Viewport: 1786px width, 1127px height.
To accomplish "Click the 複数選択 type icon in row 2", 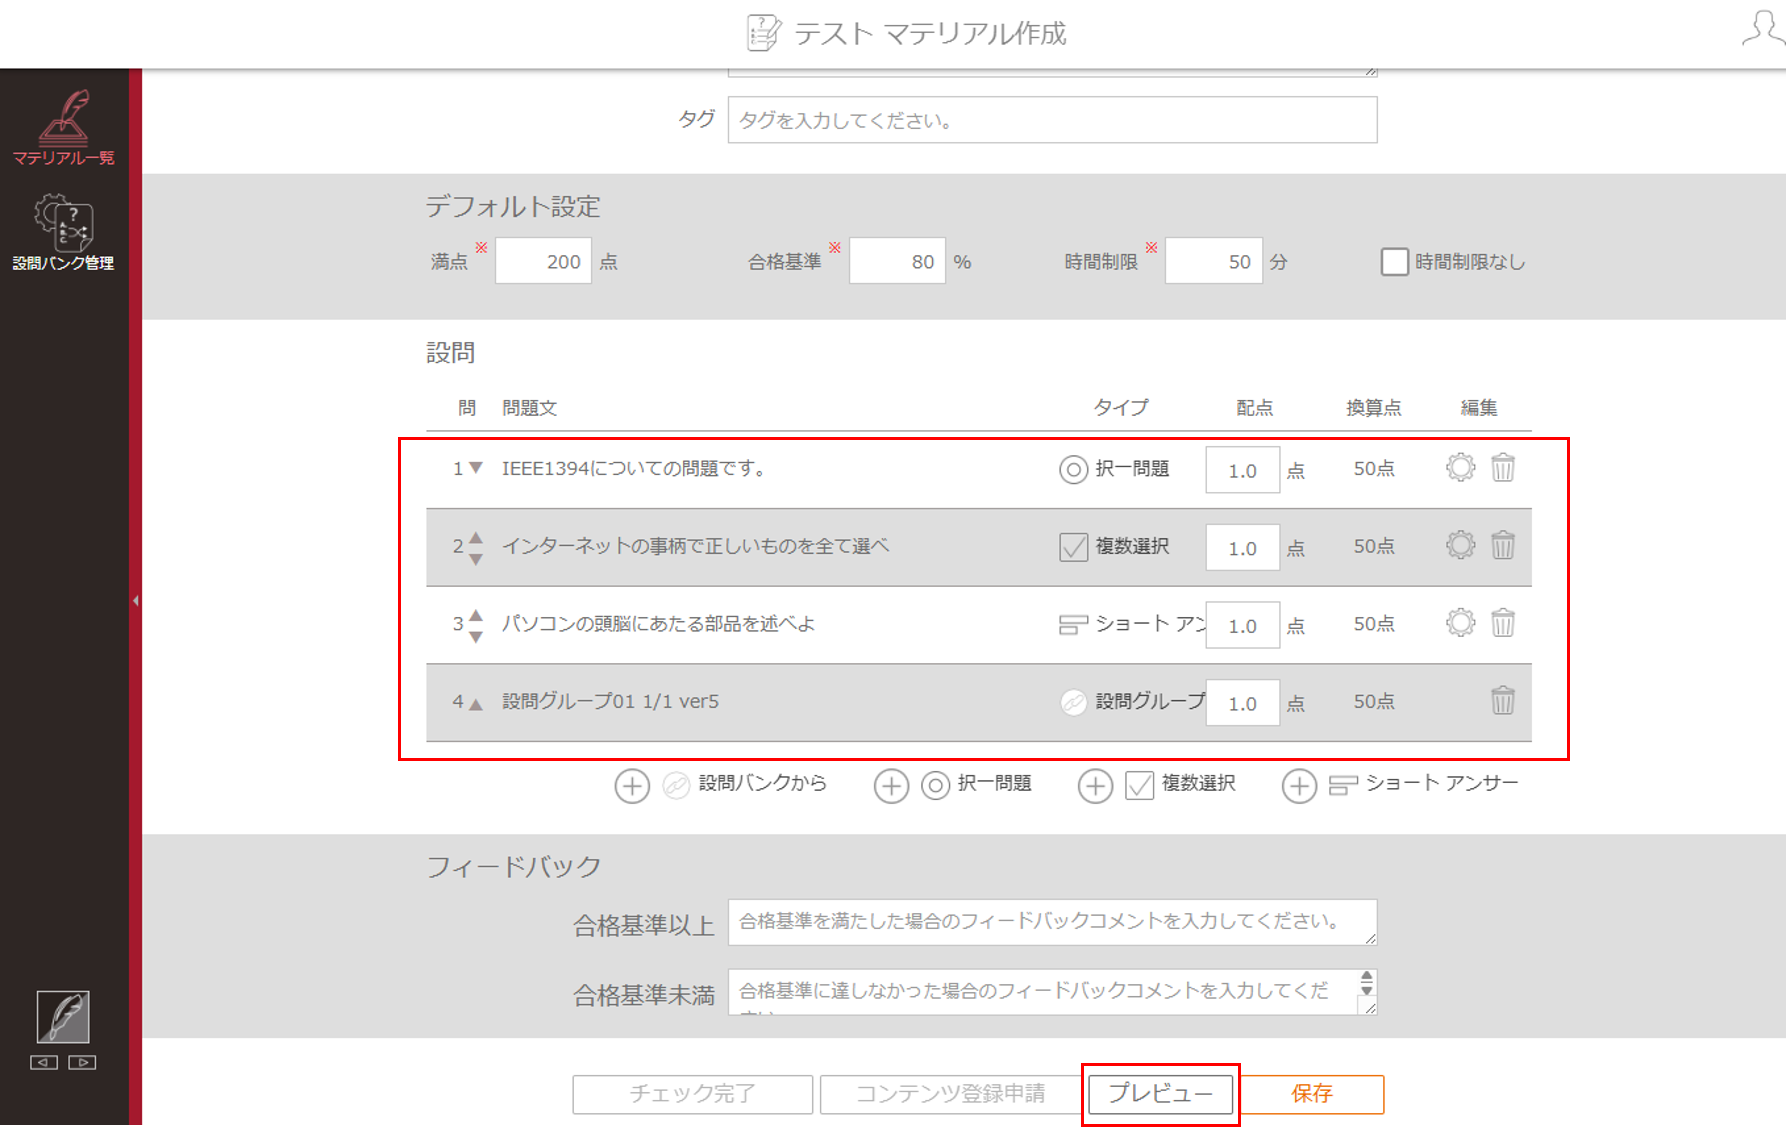I will [1073, 547].
